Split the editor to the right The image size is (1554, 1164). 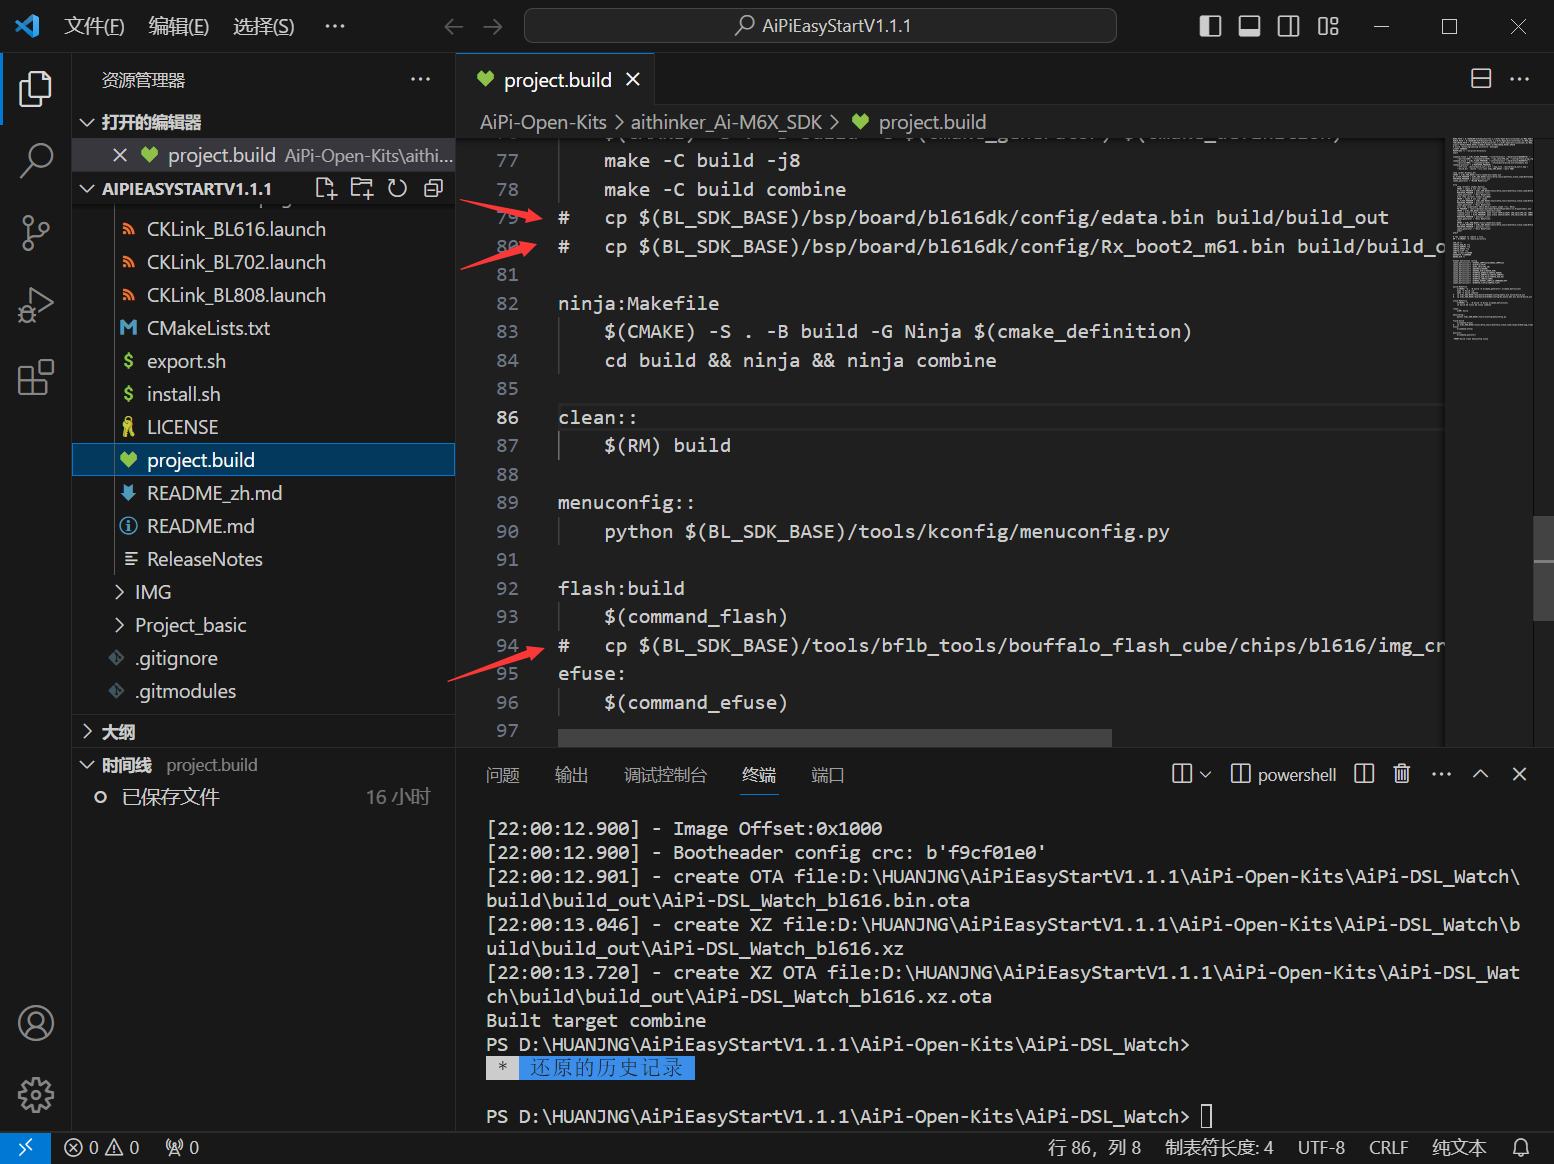[1481, 79]
